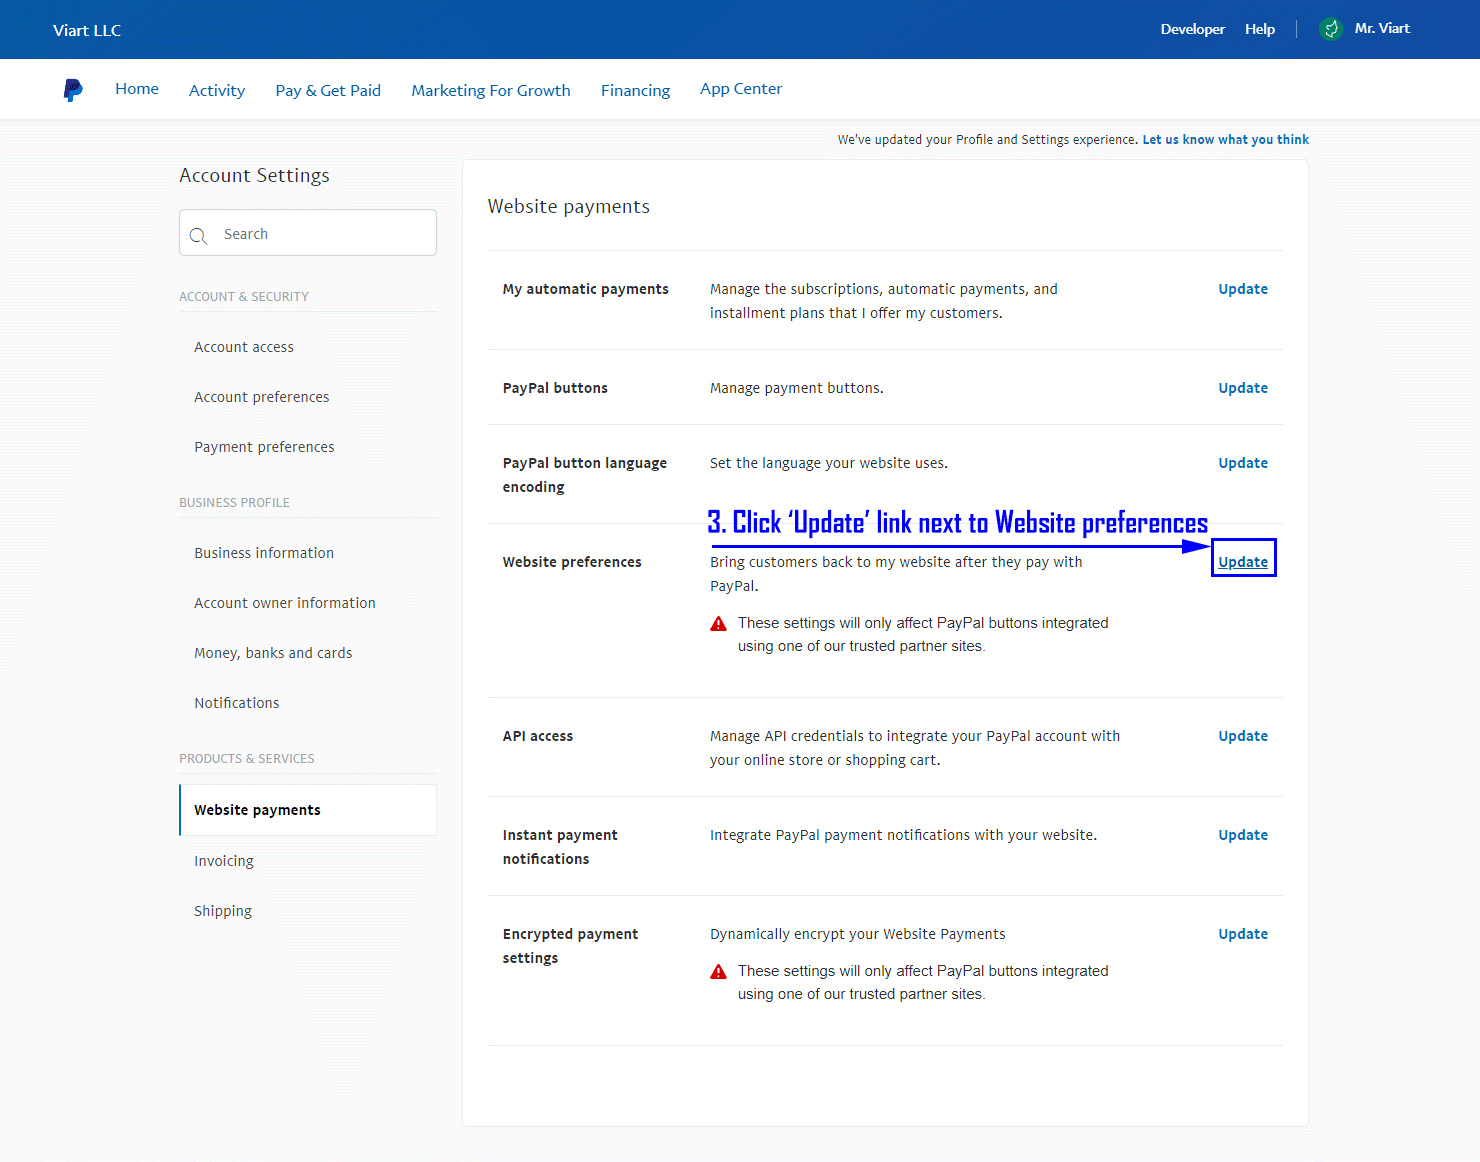The height and width of the screenshot is (1162, 1480).
Task: Click warning icon under Website preferences
Action: (718, 623)
